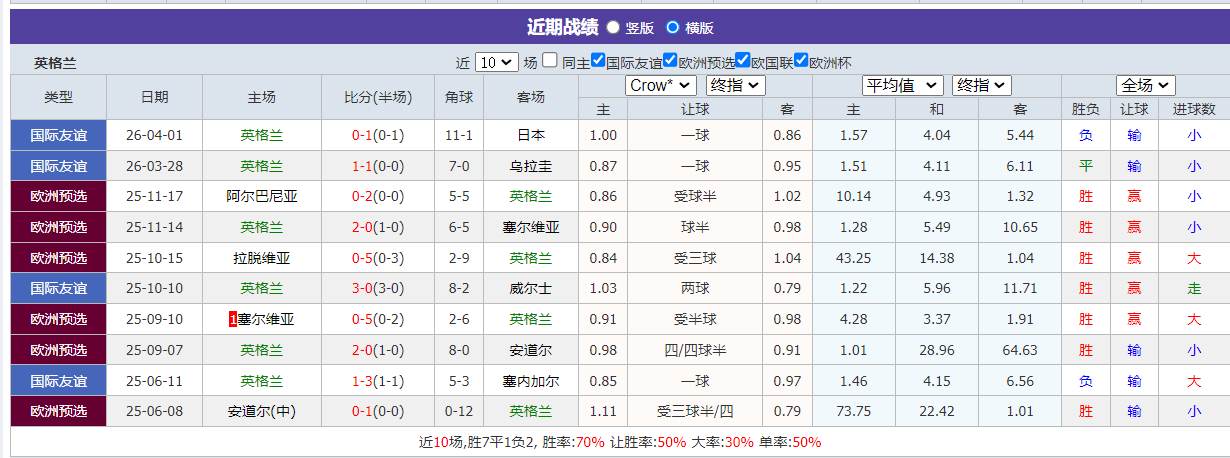Click 阿尔巴尼亚 home team link
The width and height of the screenshot is (1230, 458).
(262, 197)
